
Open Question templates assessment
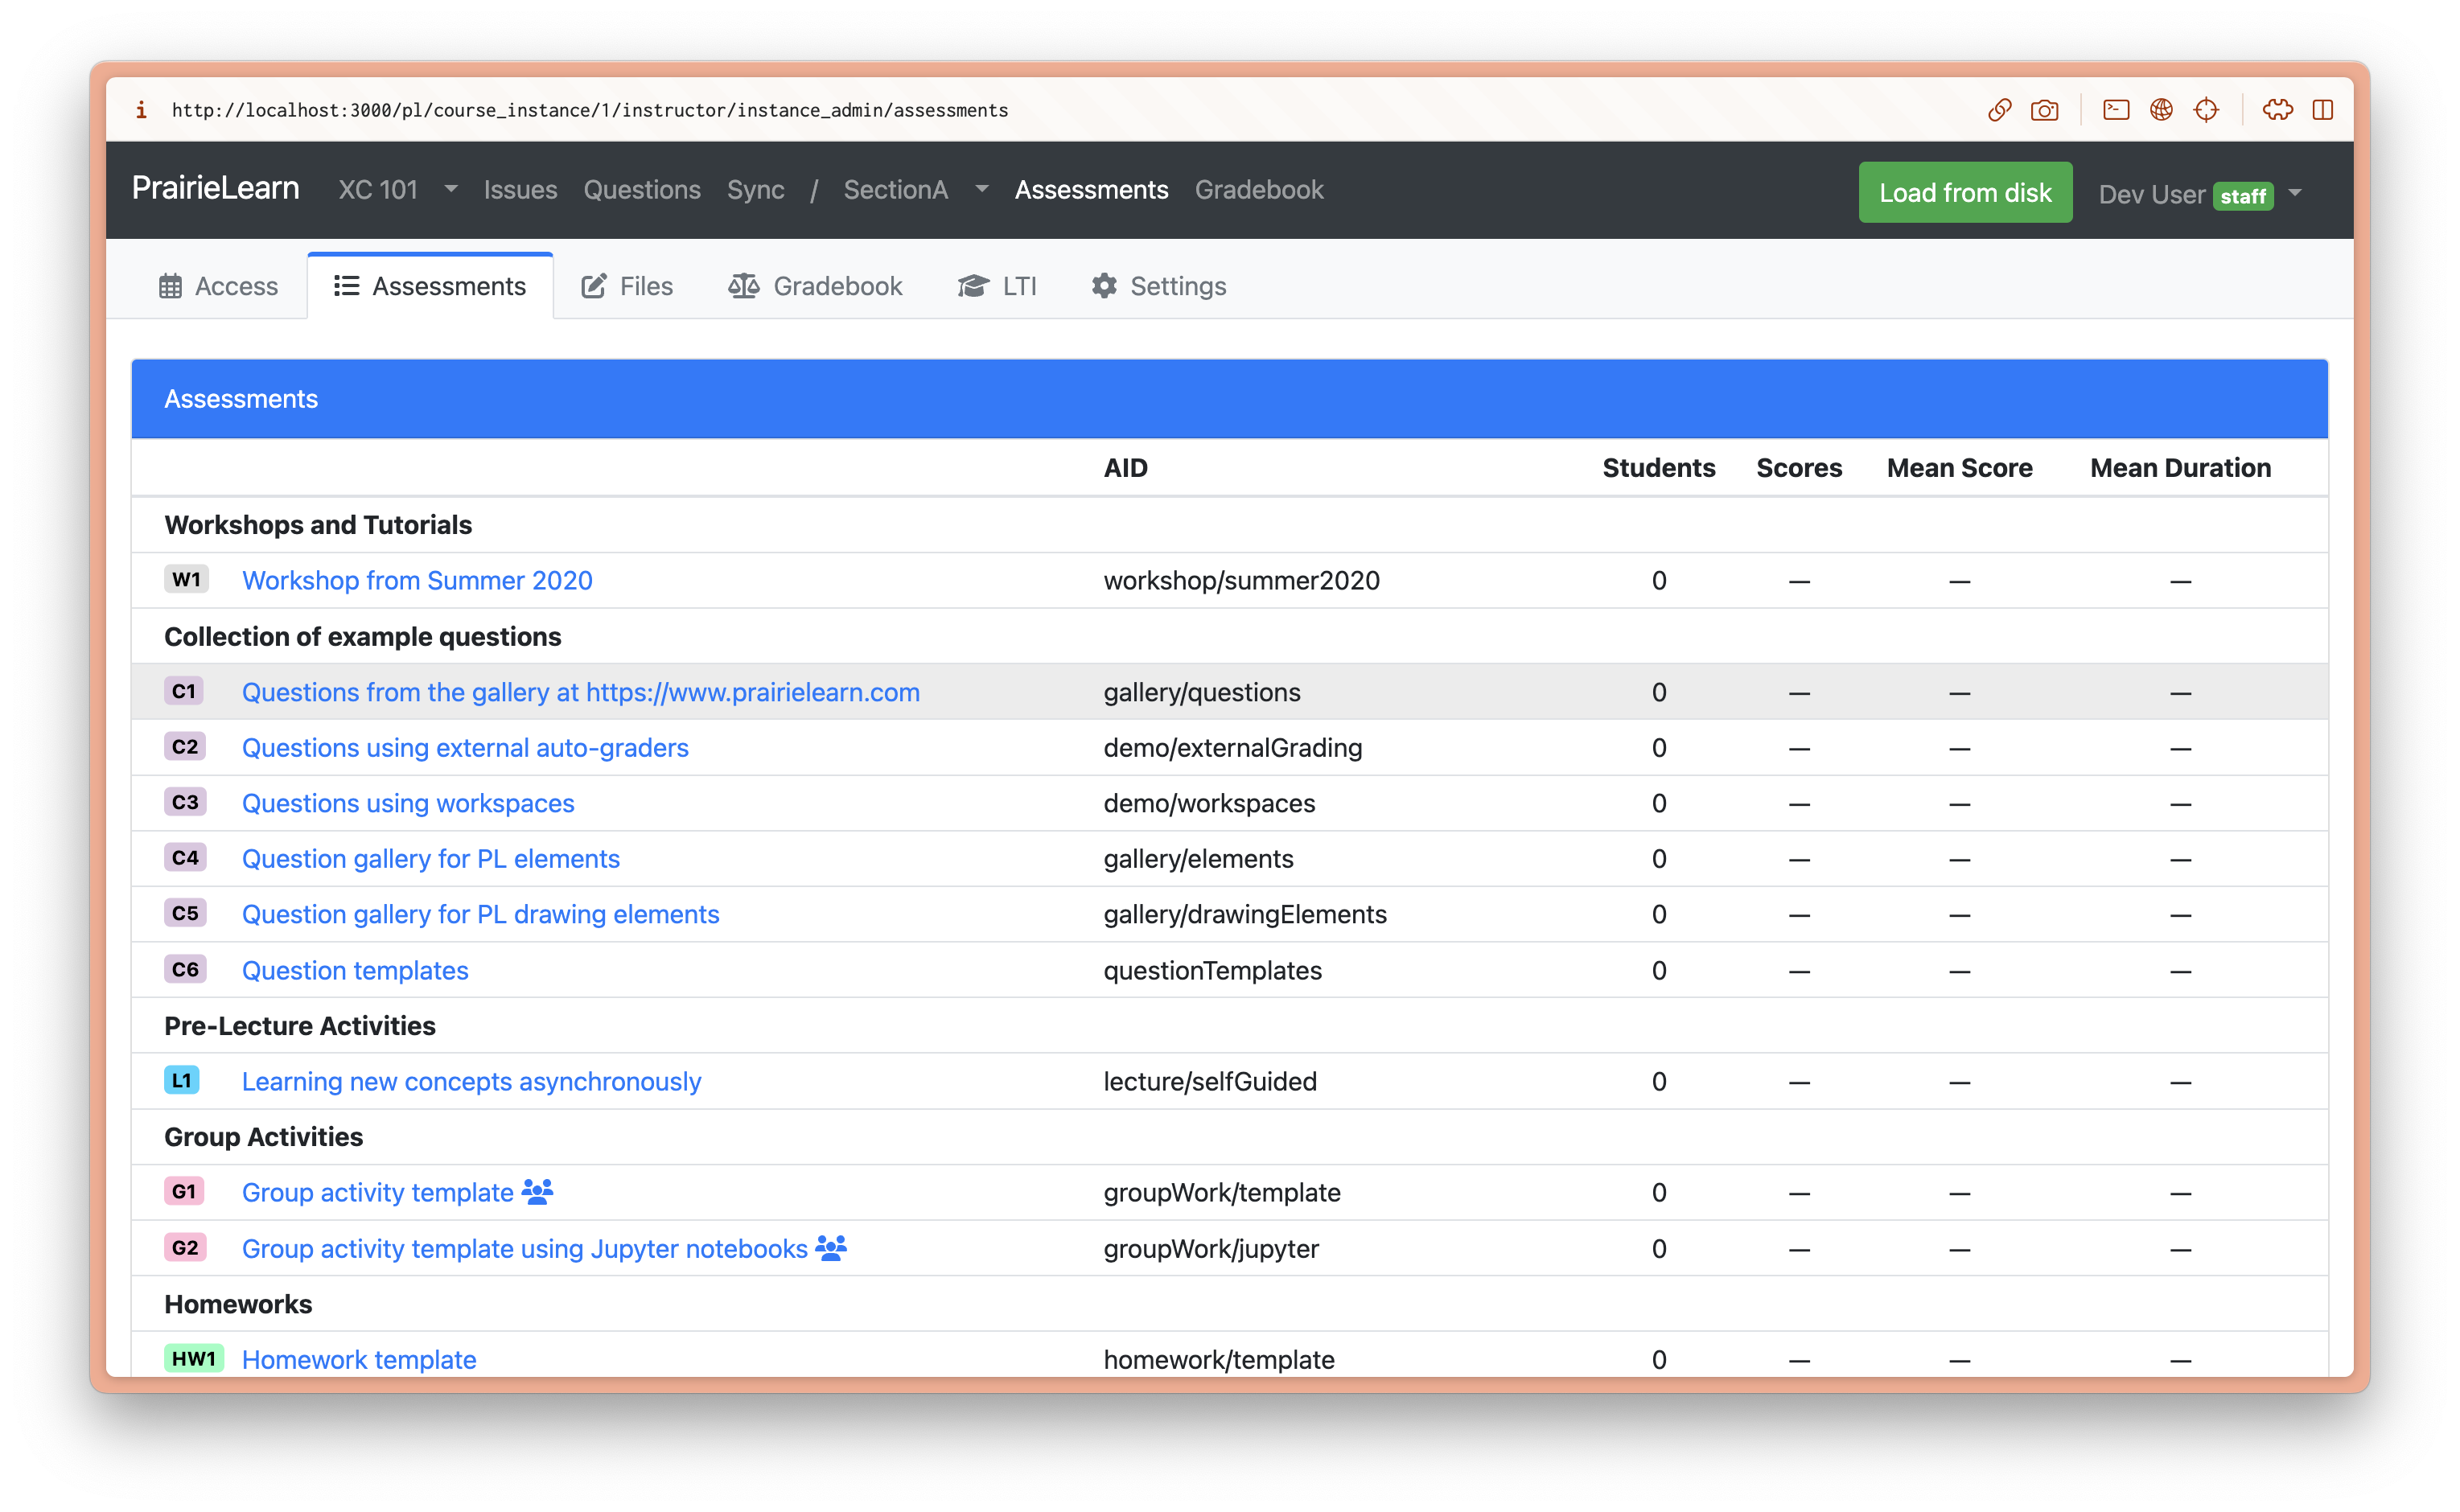(x=355, y=970)
